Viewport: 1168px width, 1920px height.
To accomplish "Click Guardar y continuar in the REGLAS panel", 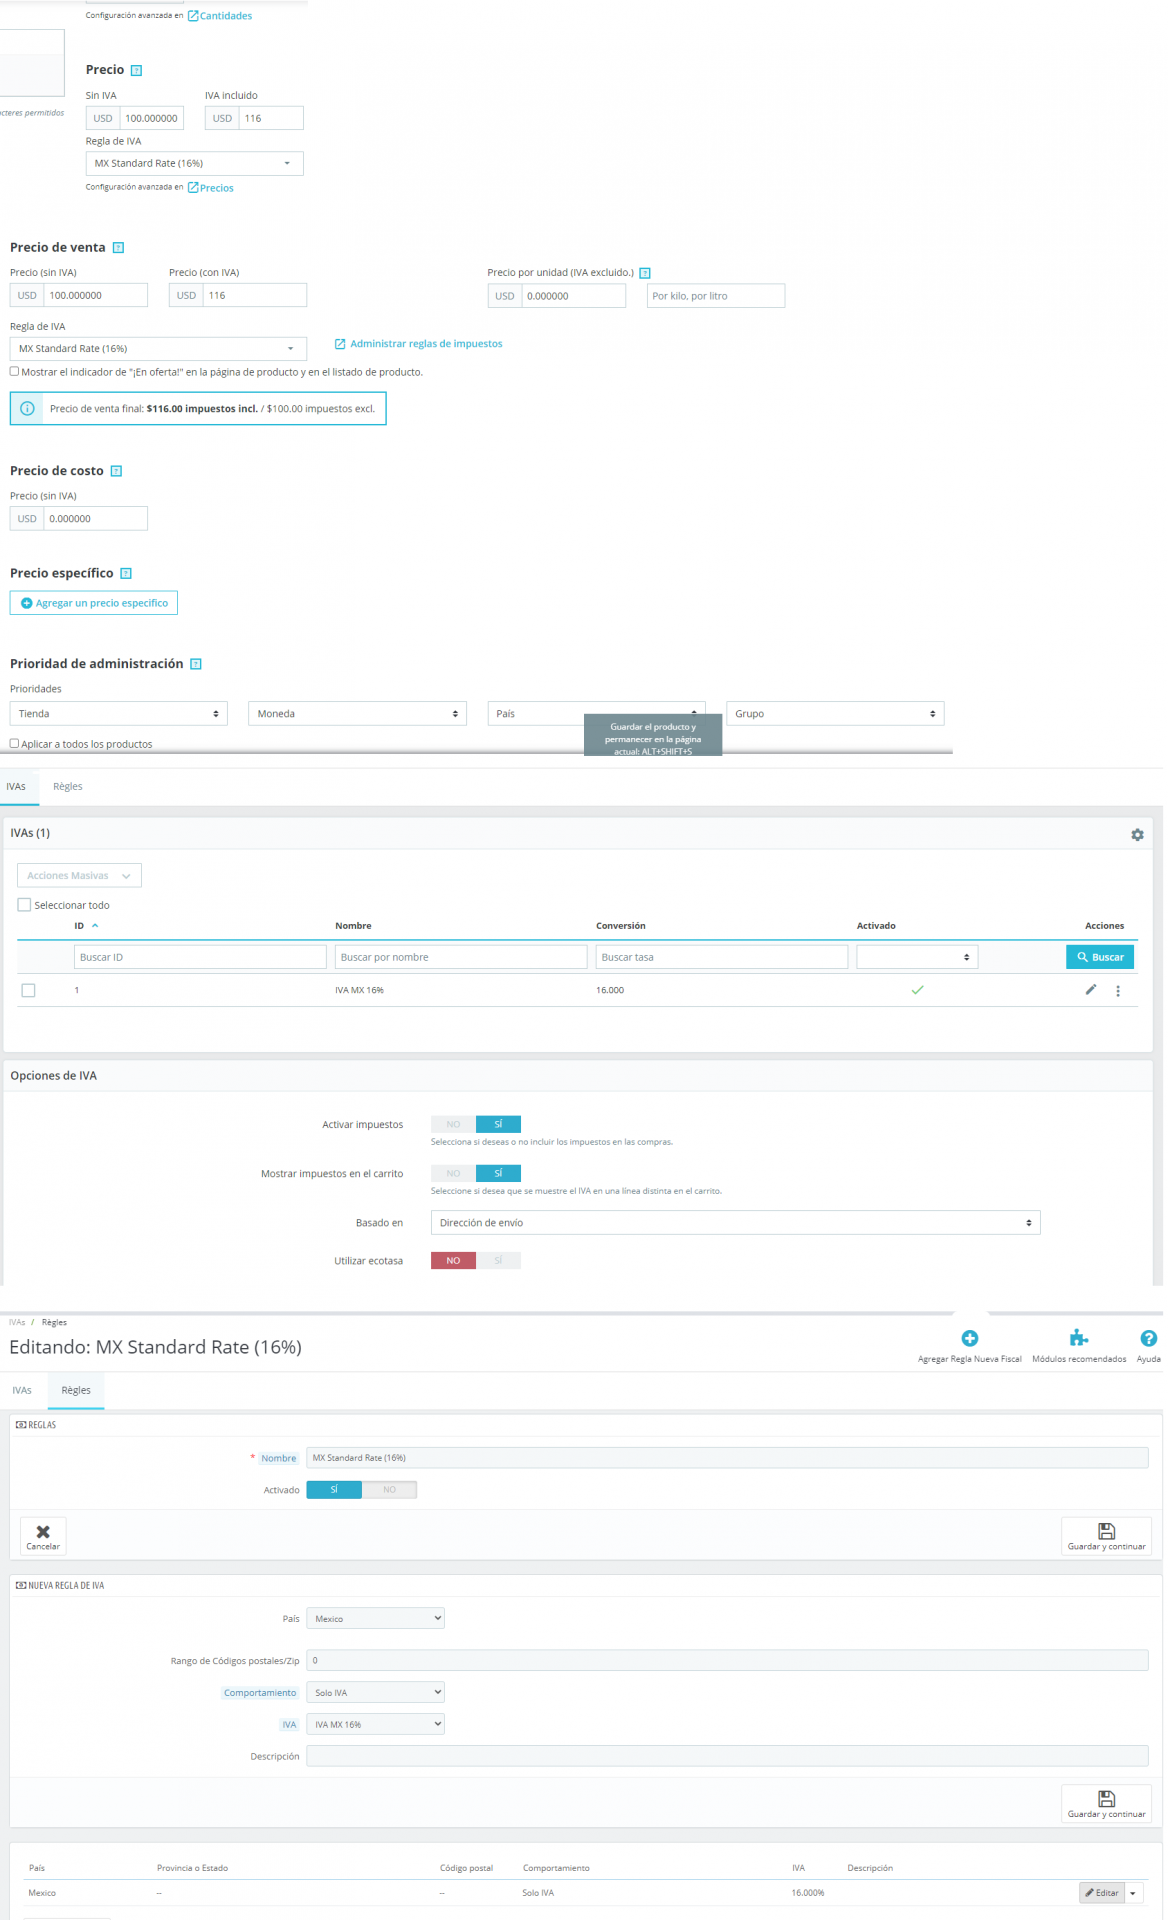I will tap(1106, 1536).
